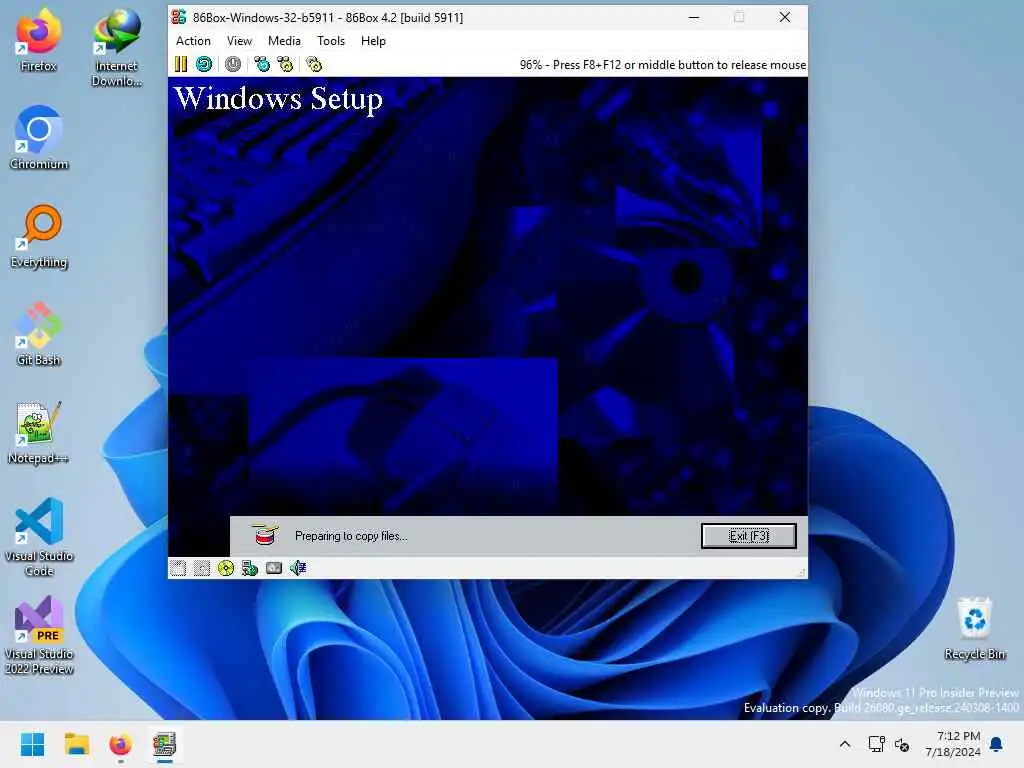Image resolution: width=1024 pixels, height=768 pixels.
Task: Open Firefox from the taskbar
Action: (120, 744)
